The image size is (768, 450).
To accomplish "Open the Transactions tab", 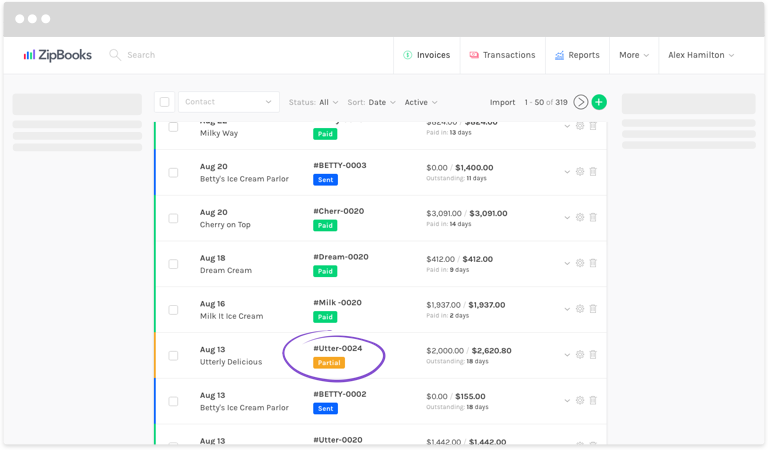I will click(503, 55).
